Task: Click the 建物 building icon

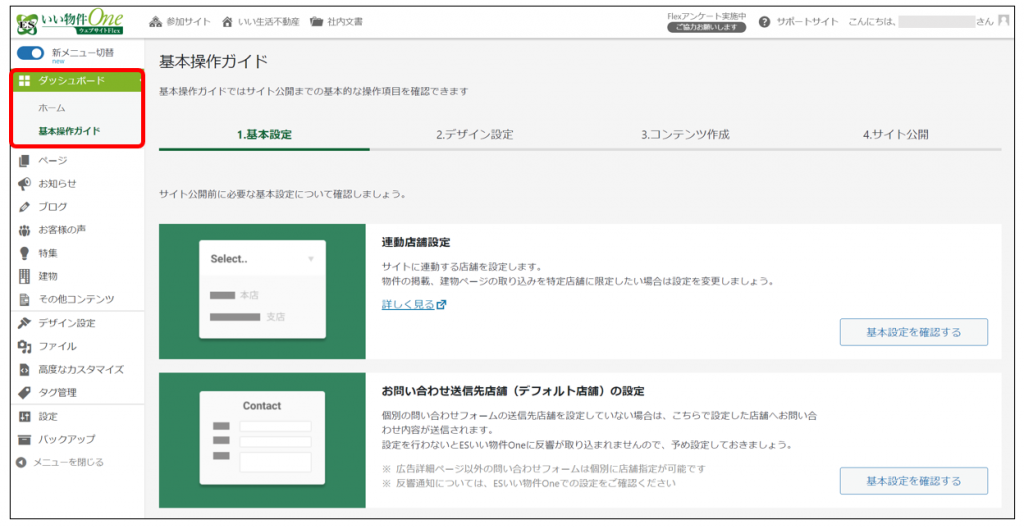Action: 25,276
